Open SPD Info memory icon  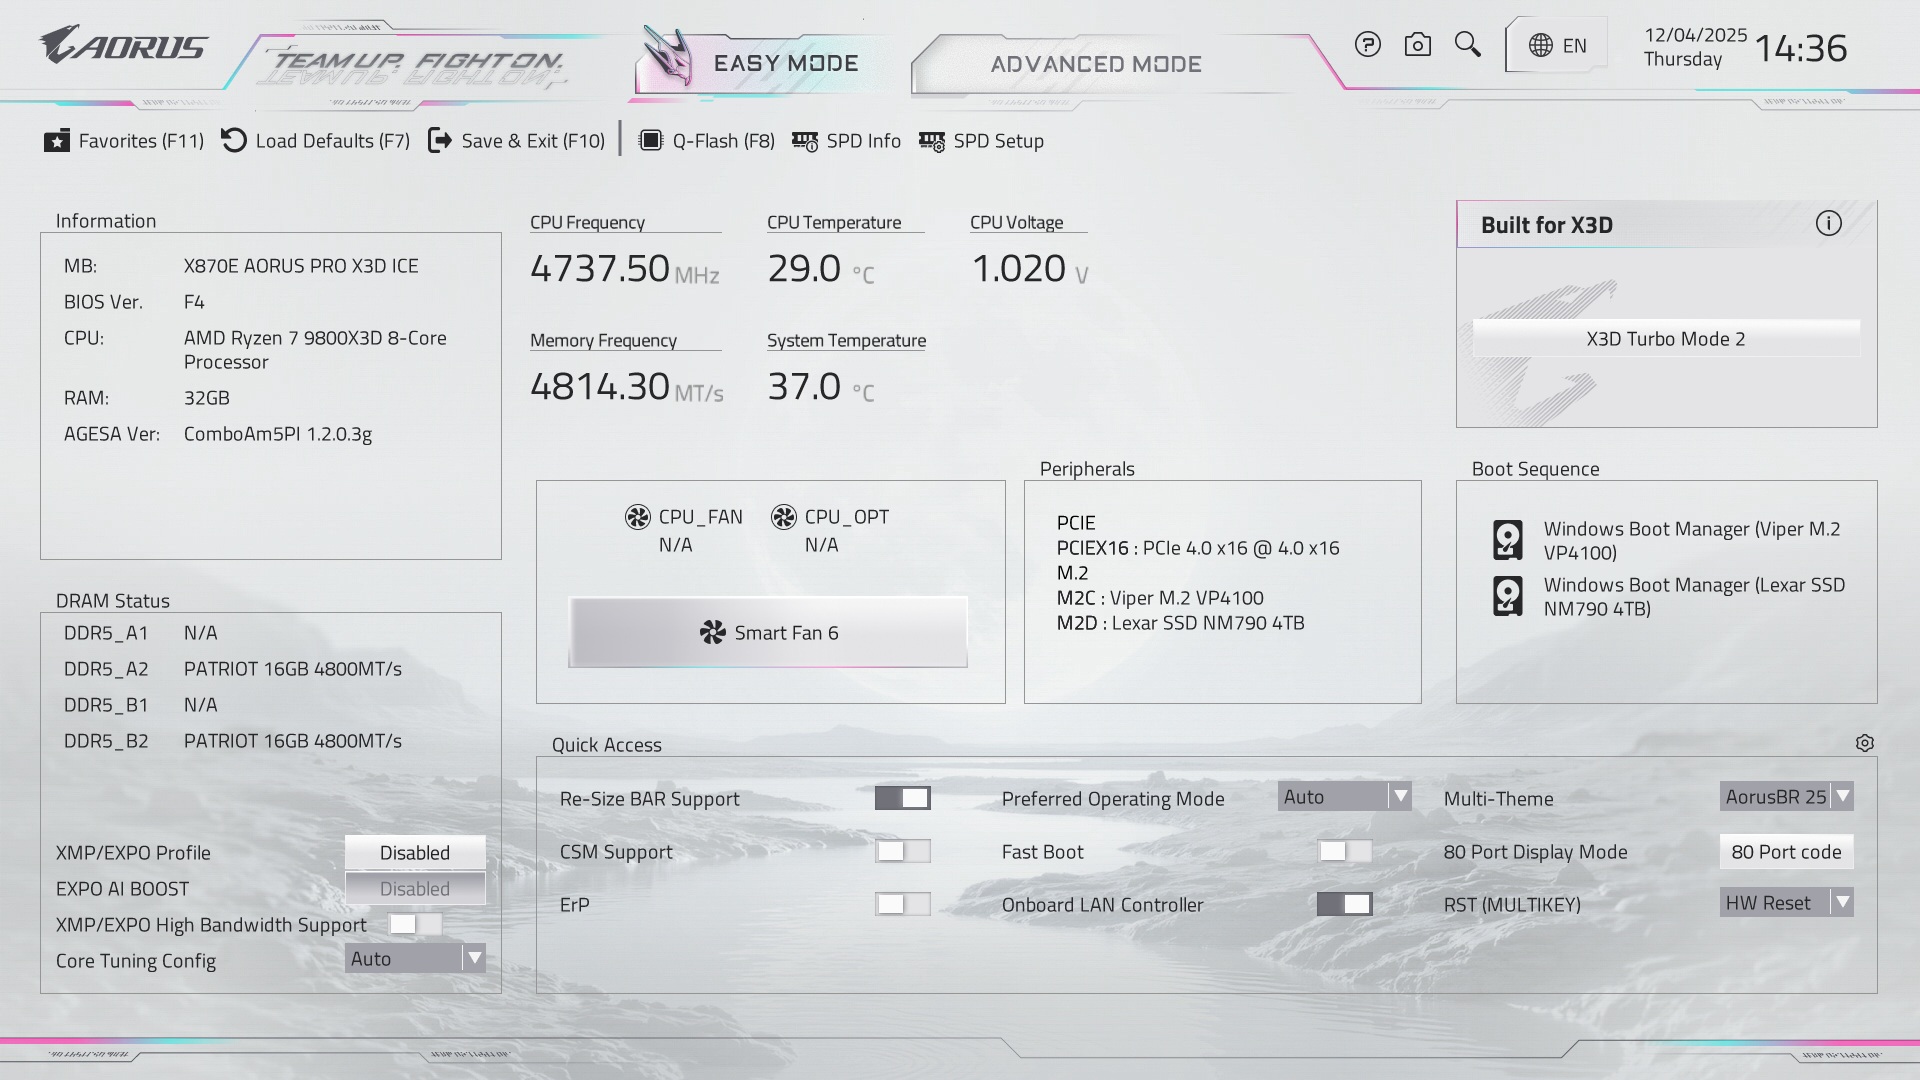(805, 141)
